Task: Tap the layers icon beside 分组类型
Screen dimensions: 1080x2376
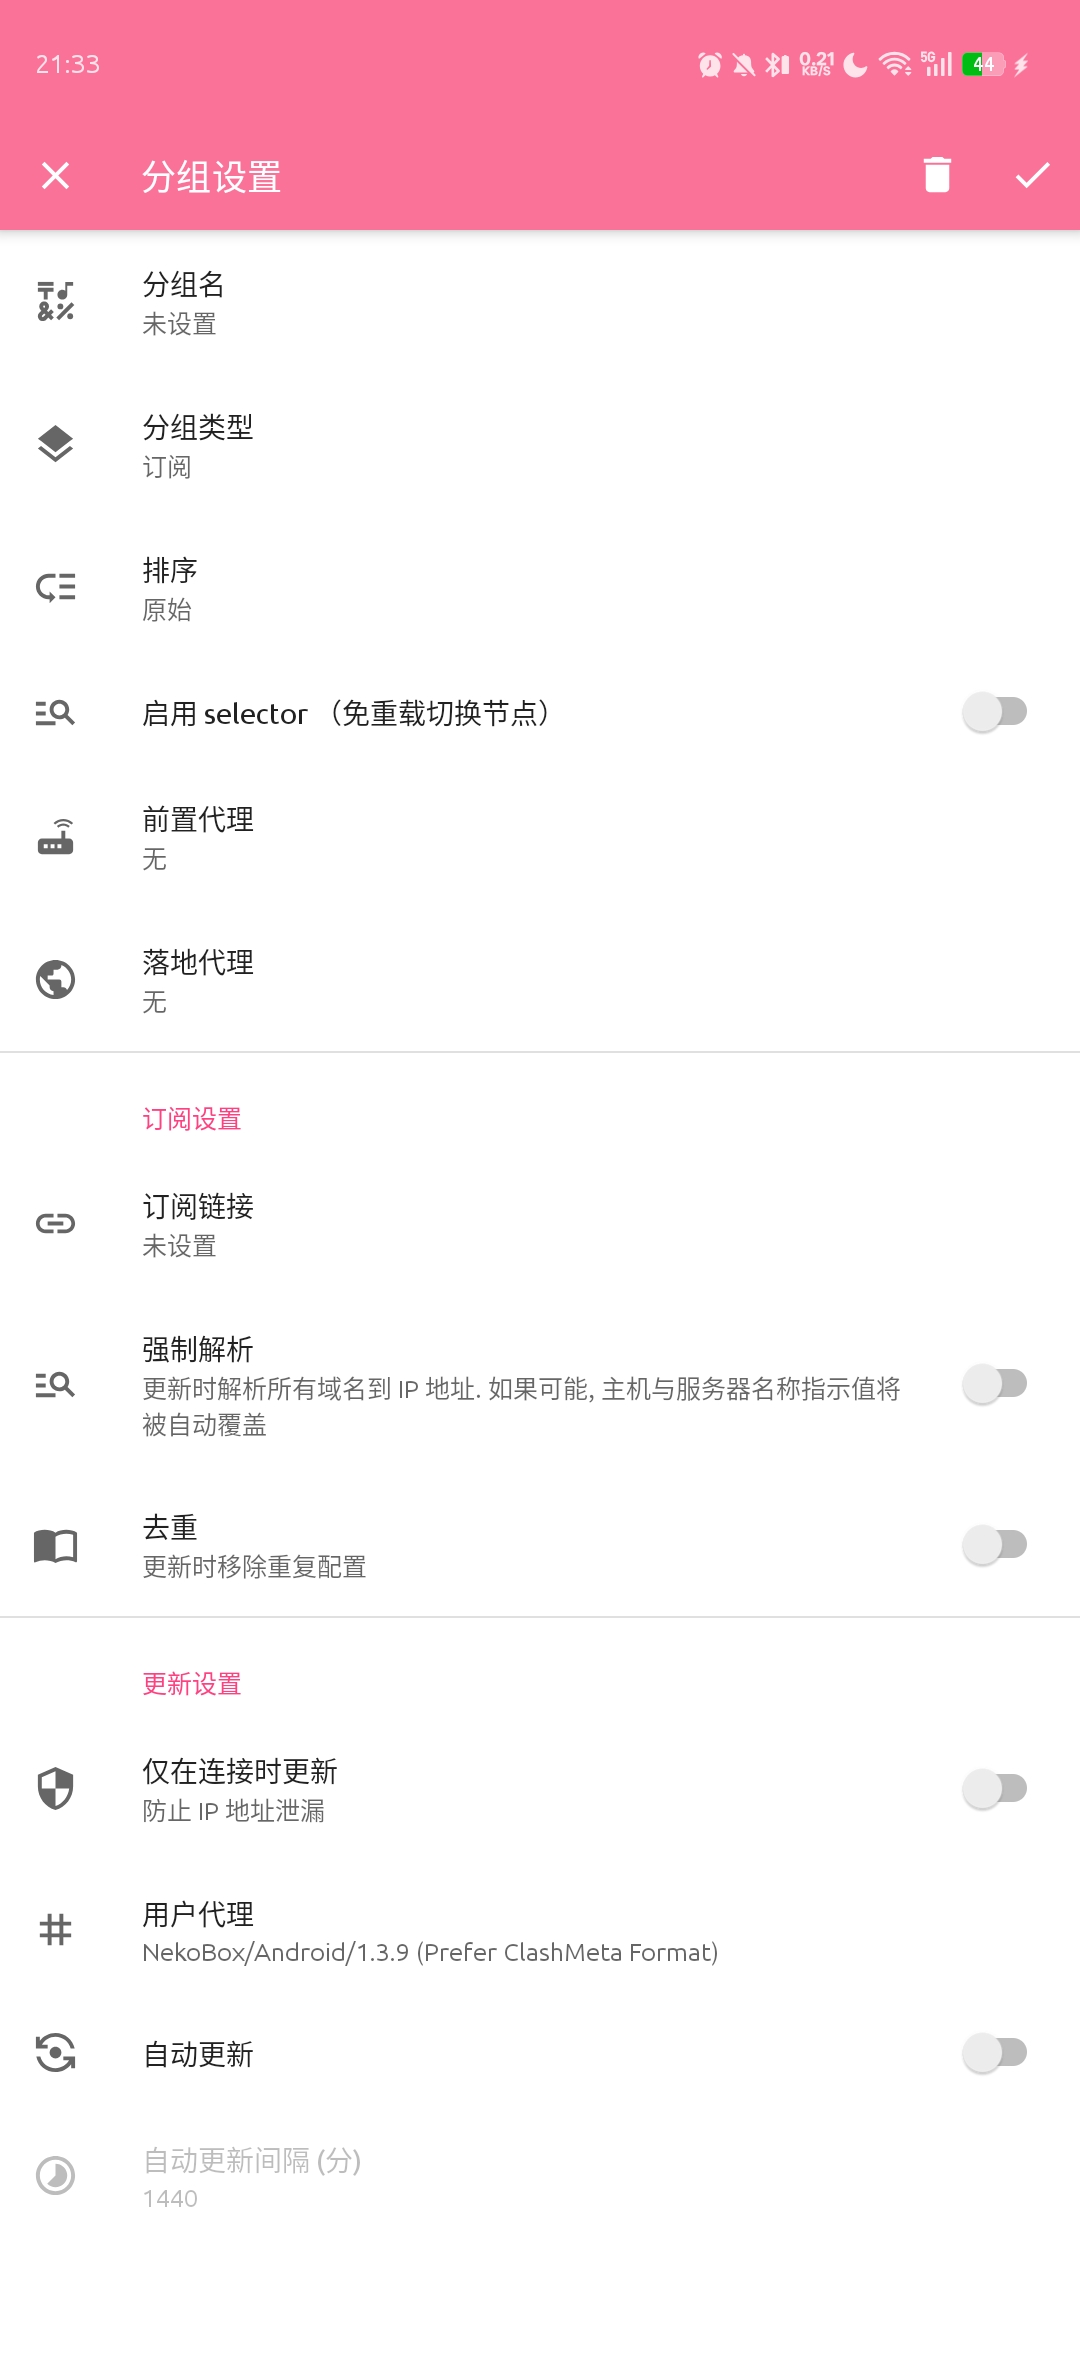Action: 56,444
